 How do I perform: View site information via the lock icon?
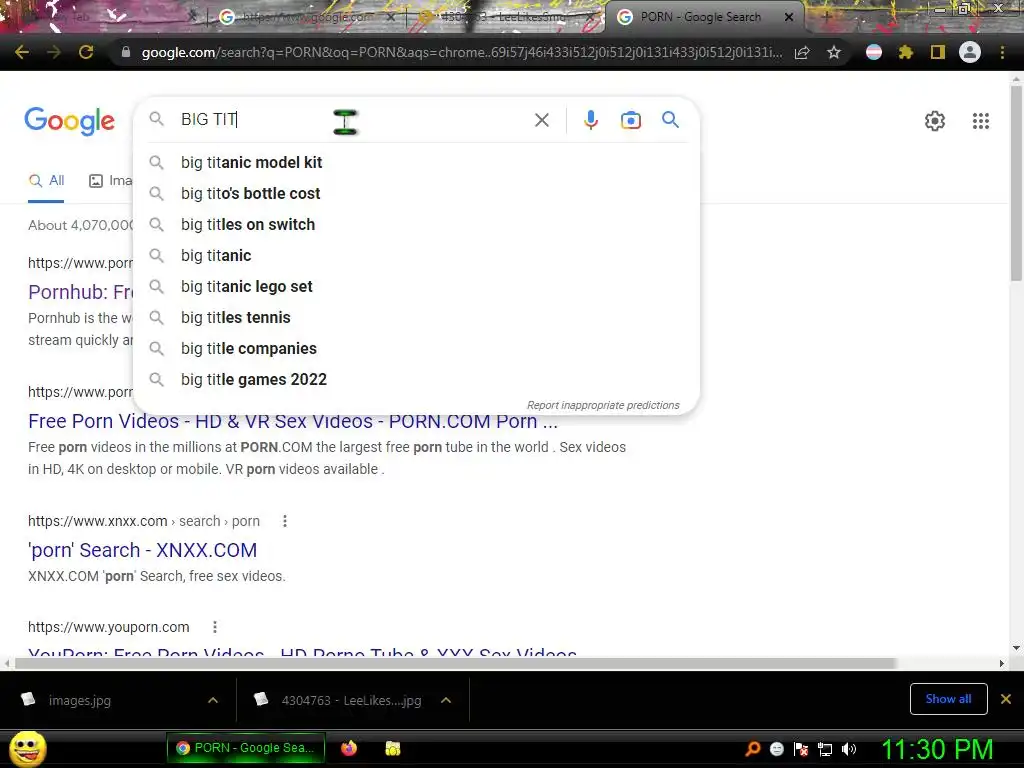coord(126,52)
